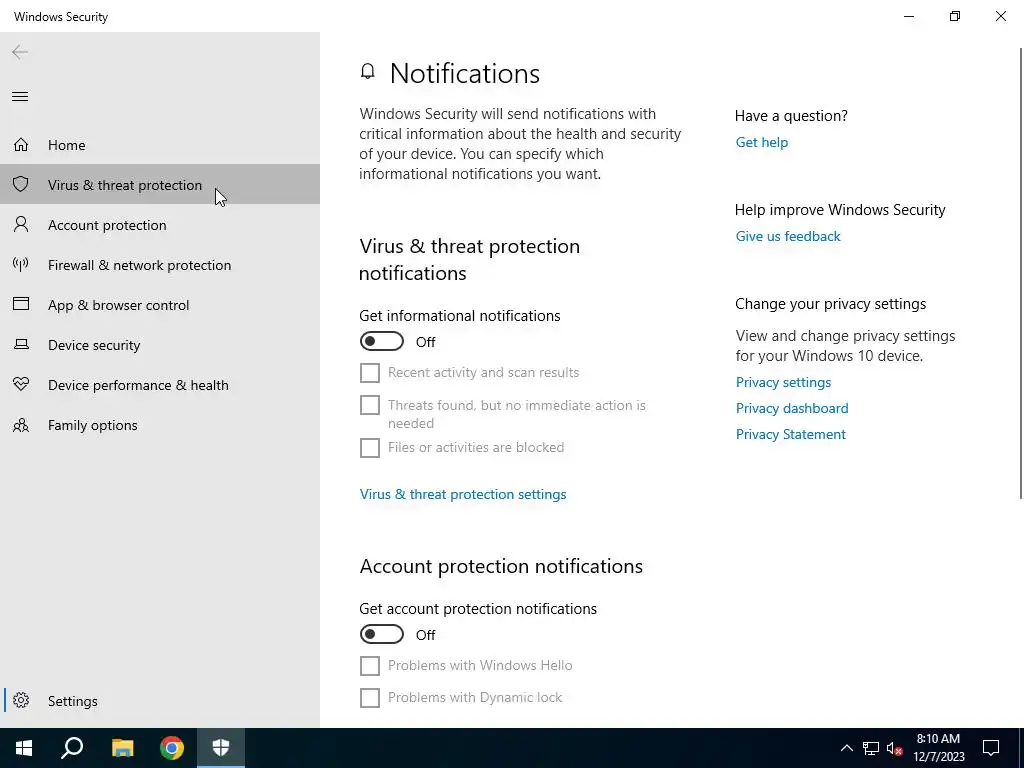The width and height of the screenshot is (1024, 768).
Task: Click the vertical scrollbar thumb
Action: click(1021, 273)
